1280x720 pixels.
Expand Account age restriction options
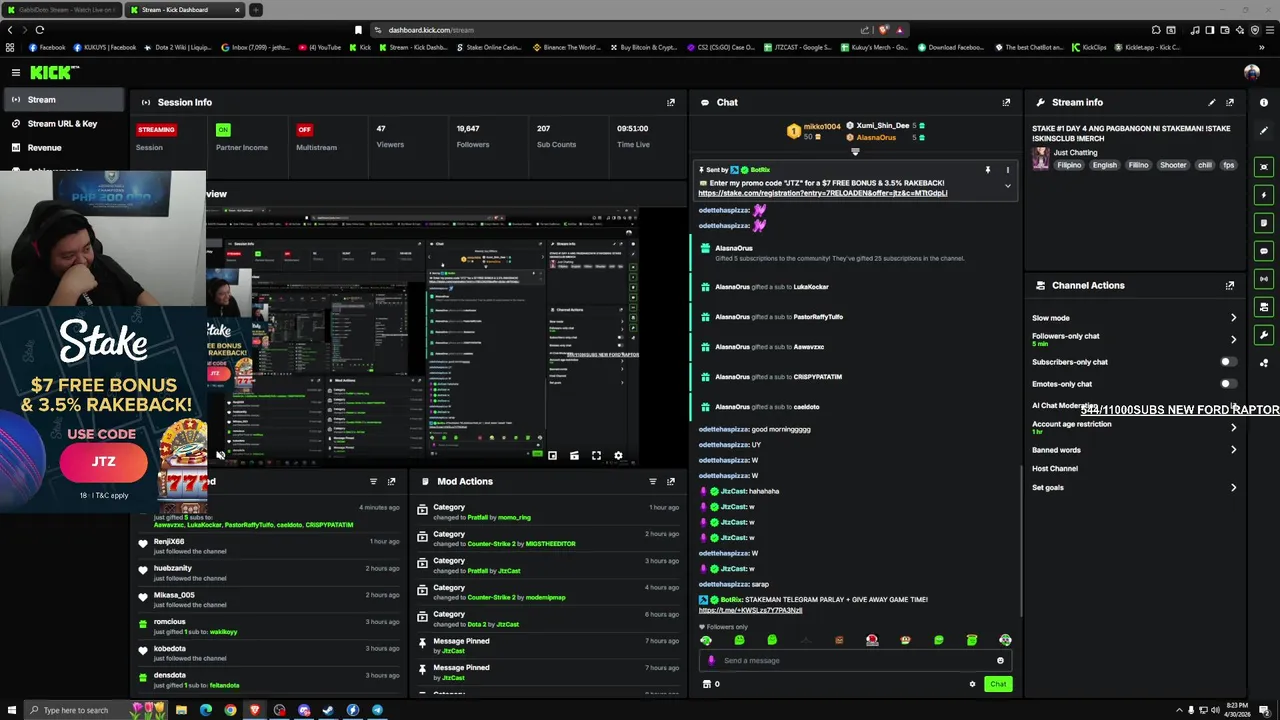(x=1233, y=427)
